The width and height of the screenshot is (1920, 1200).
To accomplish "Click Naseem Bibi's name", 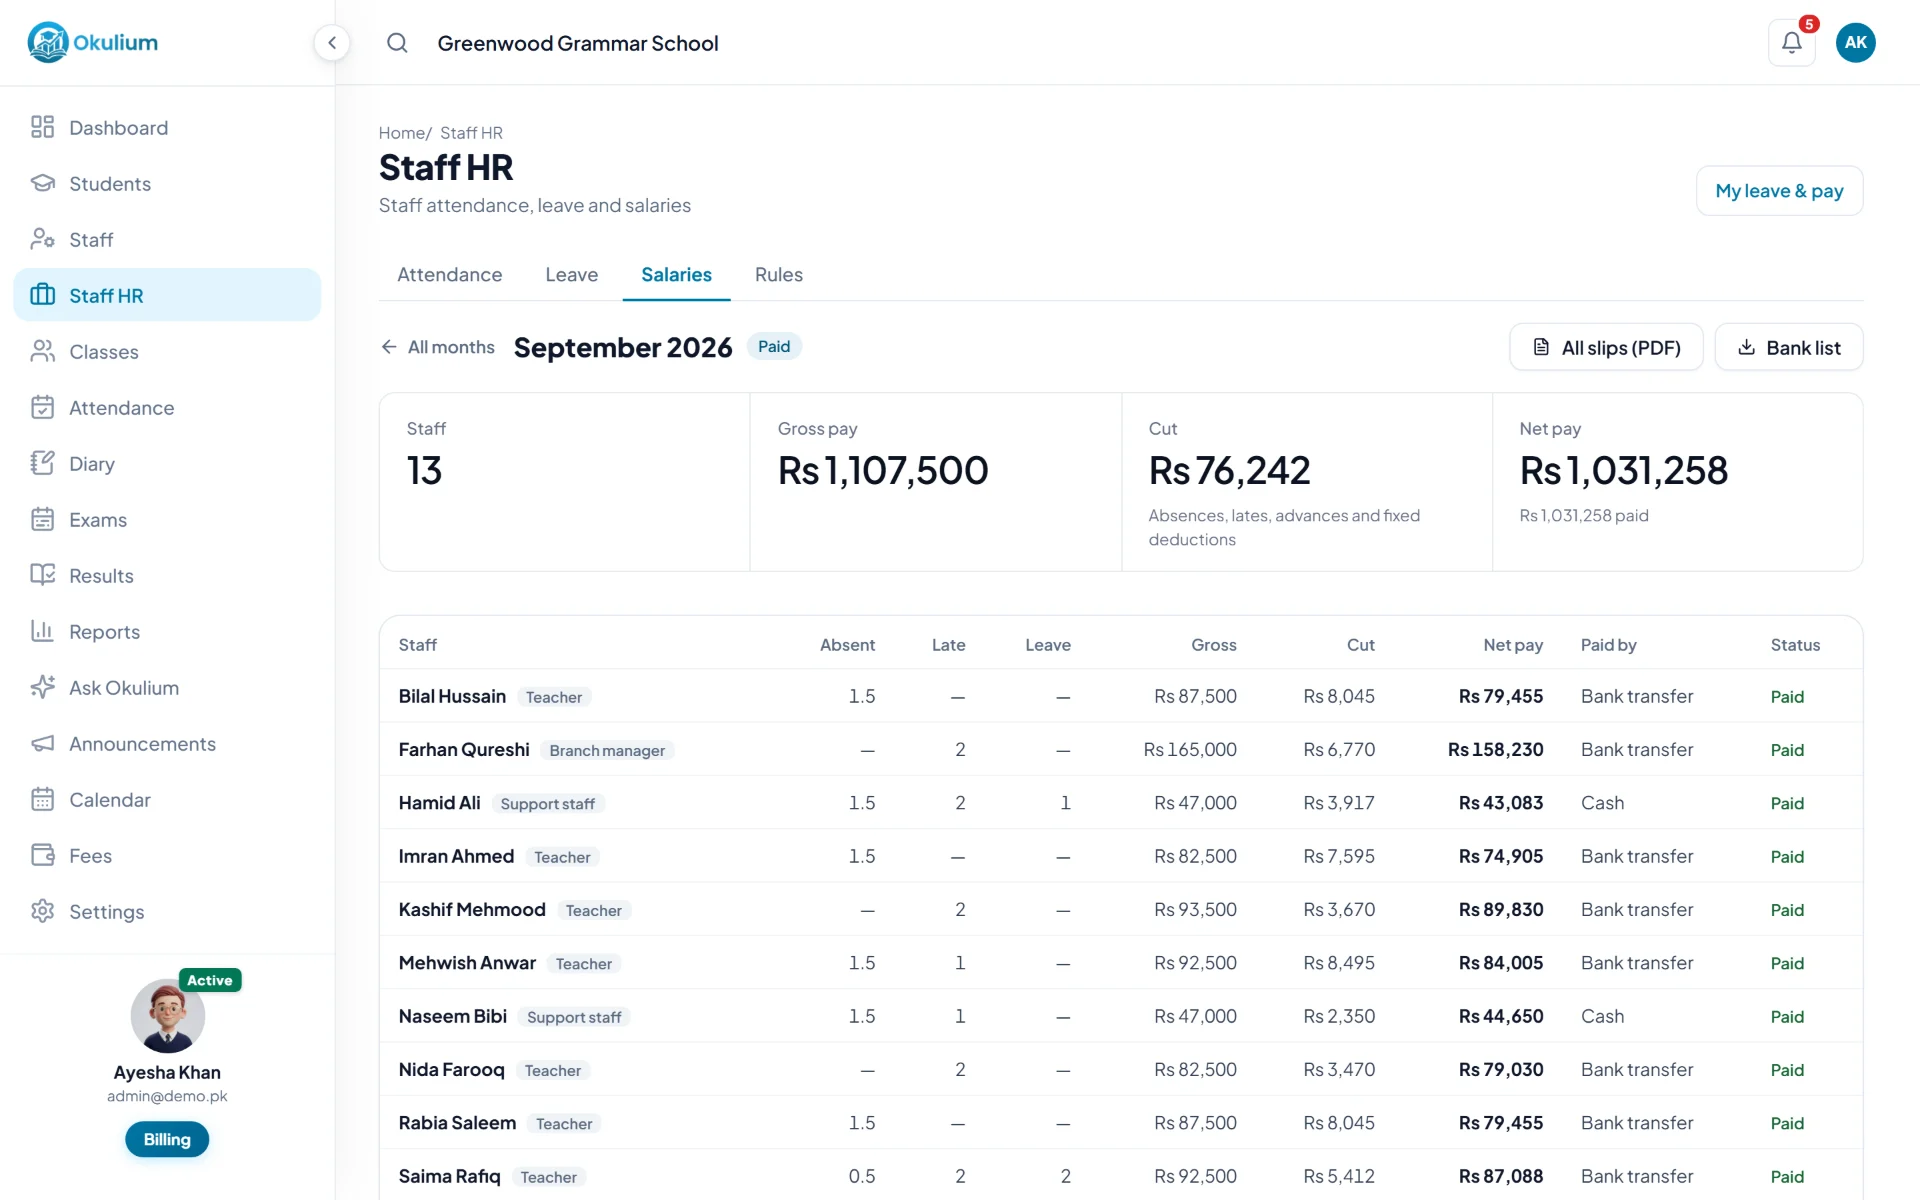I will [453, 1016].
